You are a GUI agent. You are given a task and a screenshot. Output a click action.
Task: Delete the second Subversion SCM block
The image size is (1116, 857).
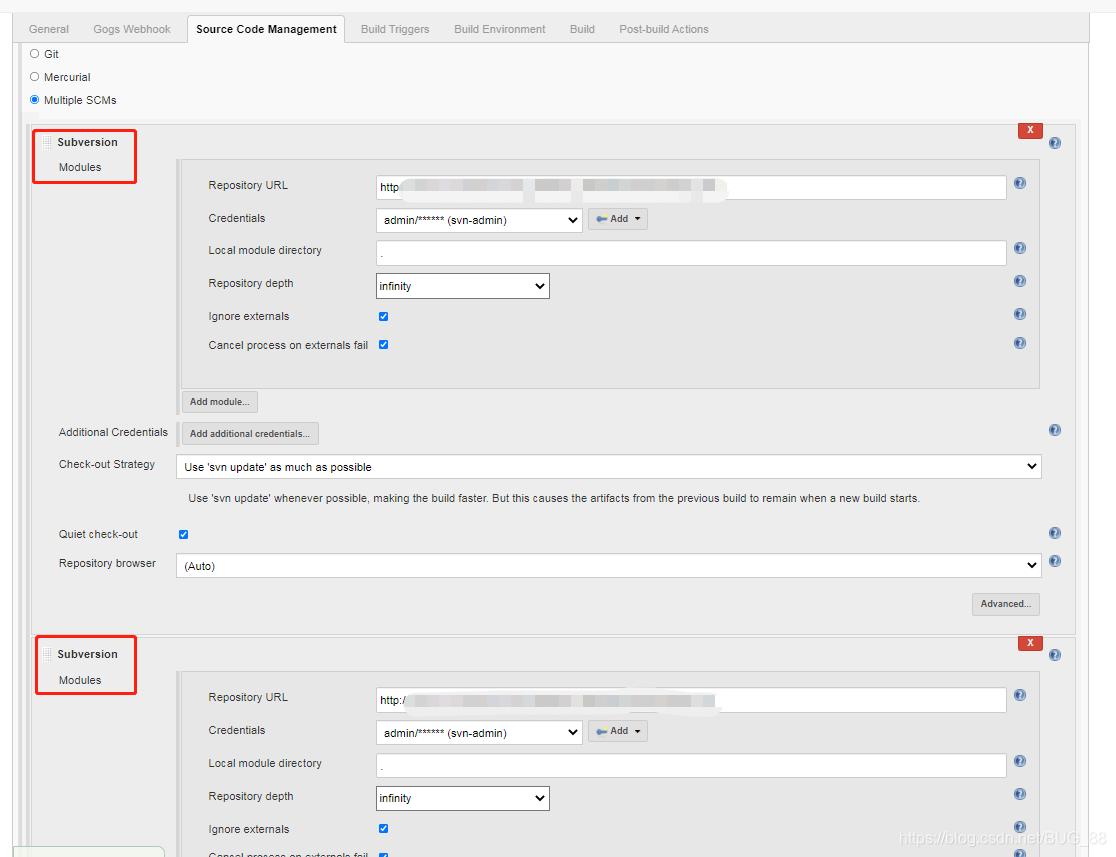1030,643
